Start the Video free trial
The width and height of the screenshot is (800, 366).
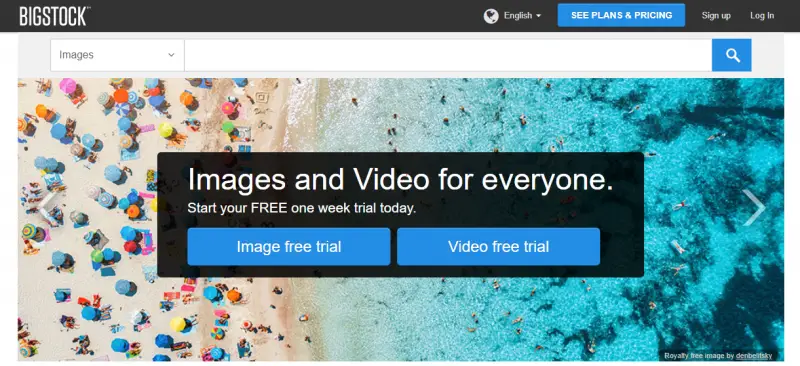(498, 247)
